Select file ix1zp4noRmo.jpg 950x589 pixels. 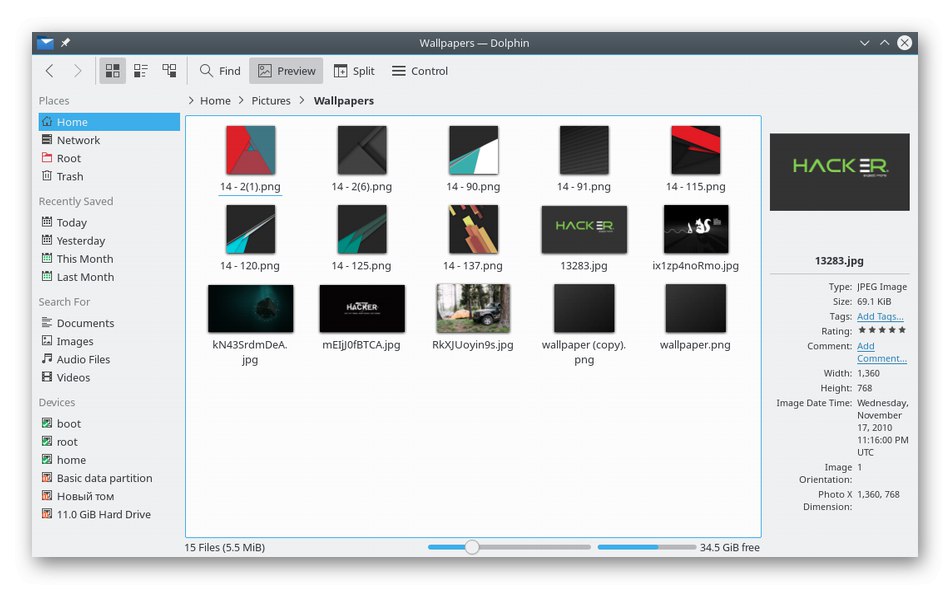(x=696, y=238)
